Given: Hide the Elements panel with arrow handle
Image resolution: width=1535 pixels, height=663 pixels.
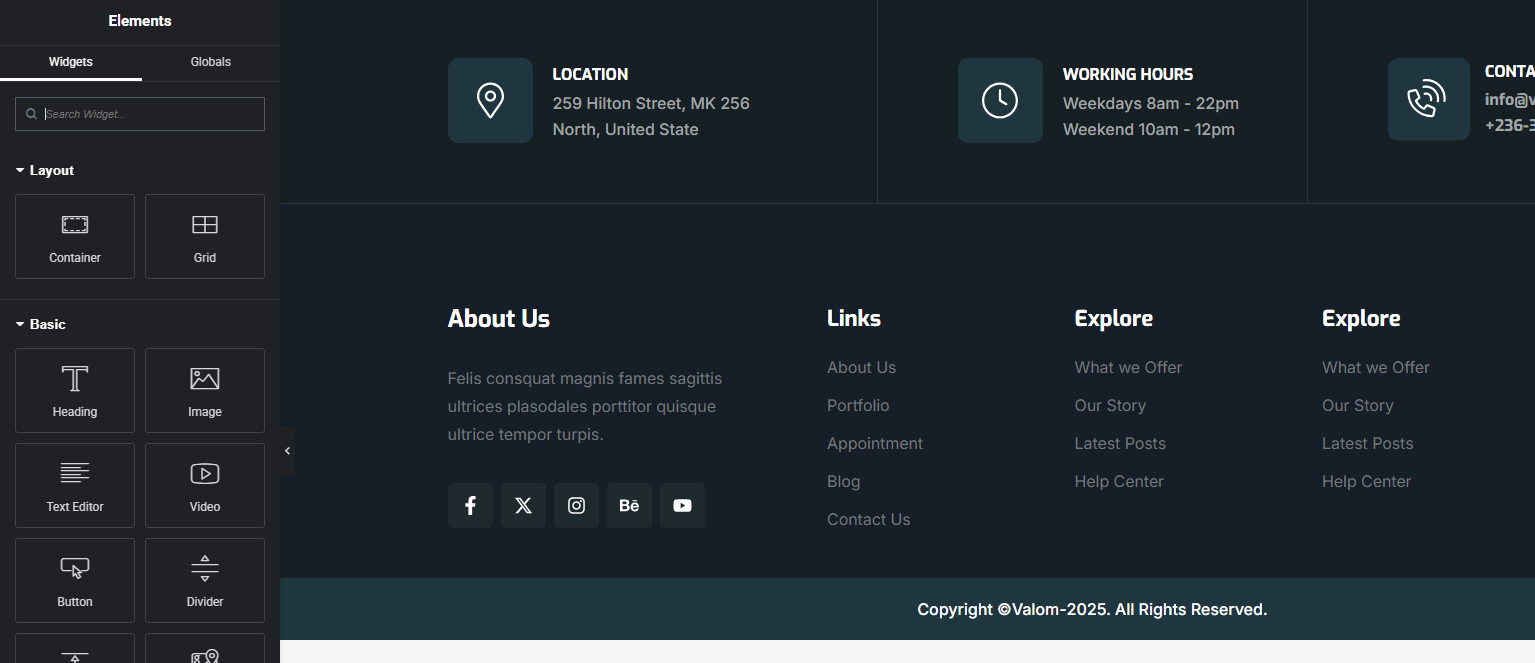Looking at the screenshot, I should (x=287, y=451).
